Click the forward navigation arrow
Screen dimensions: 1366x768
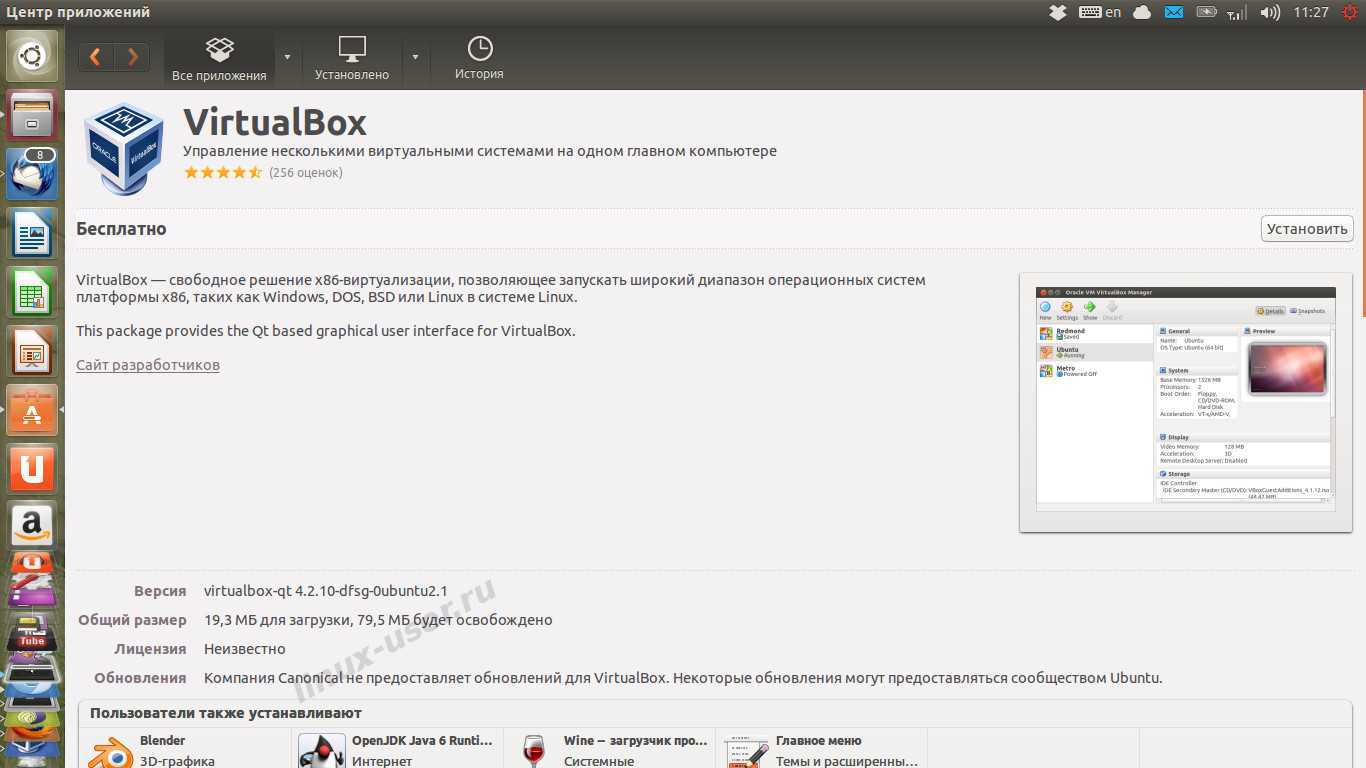pyautogui.click(x=131, y=57)
